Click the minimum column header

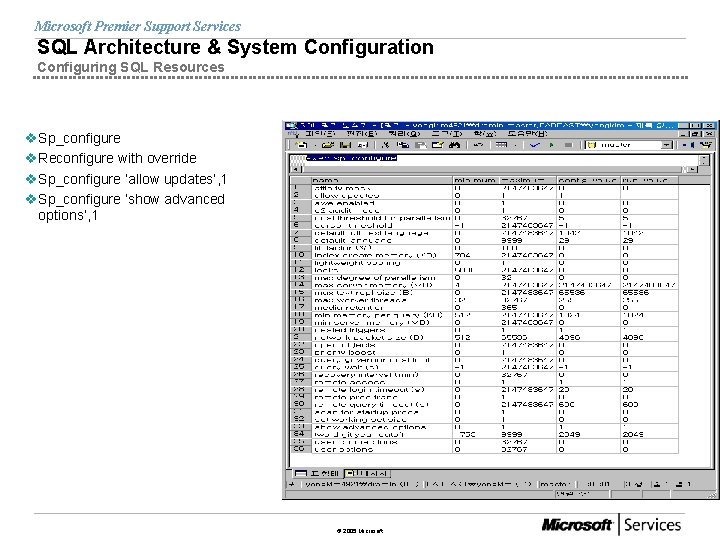tap(476, 180)
